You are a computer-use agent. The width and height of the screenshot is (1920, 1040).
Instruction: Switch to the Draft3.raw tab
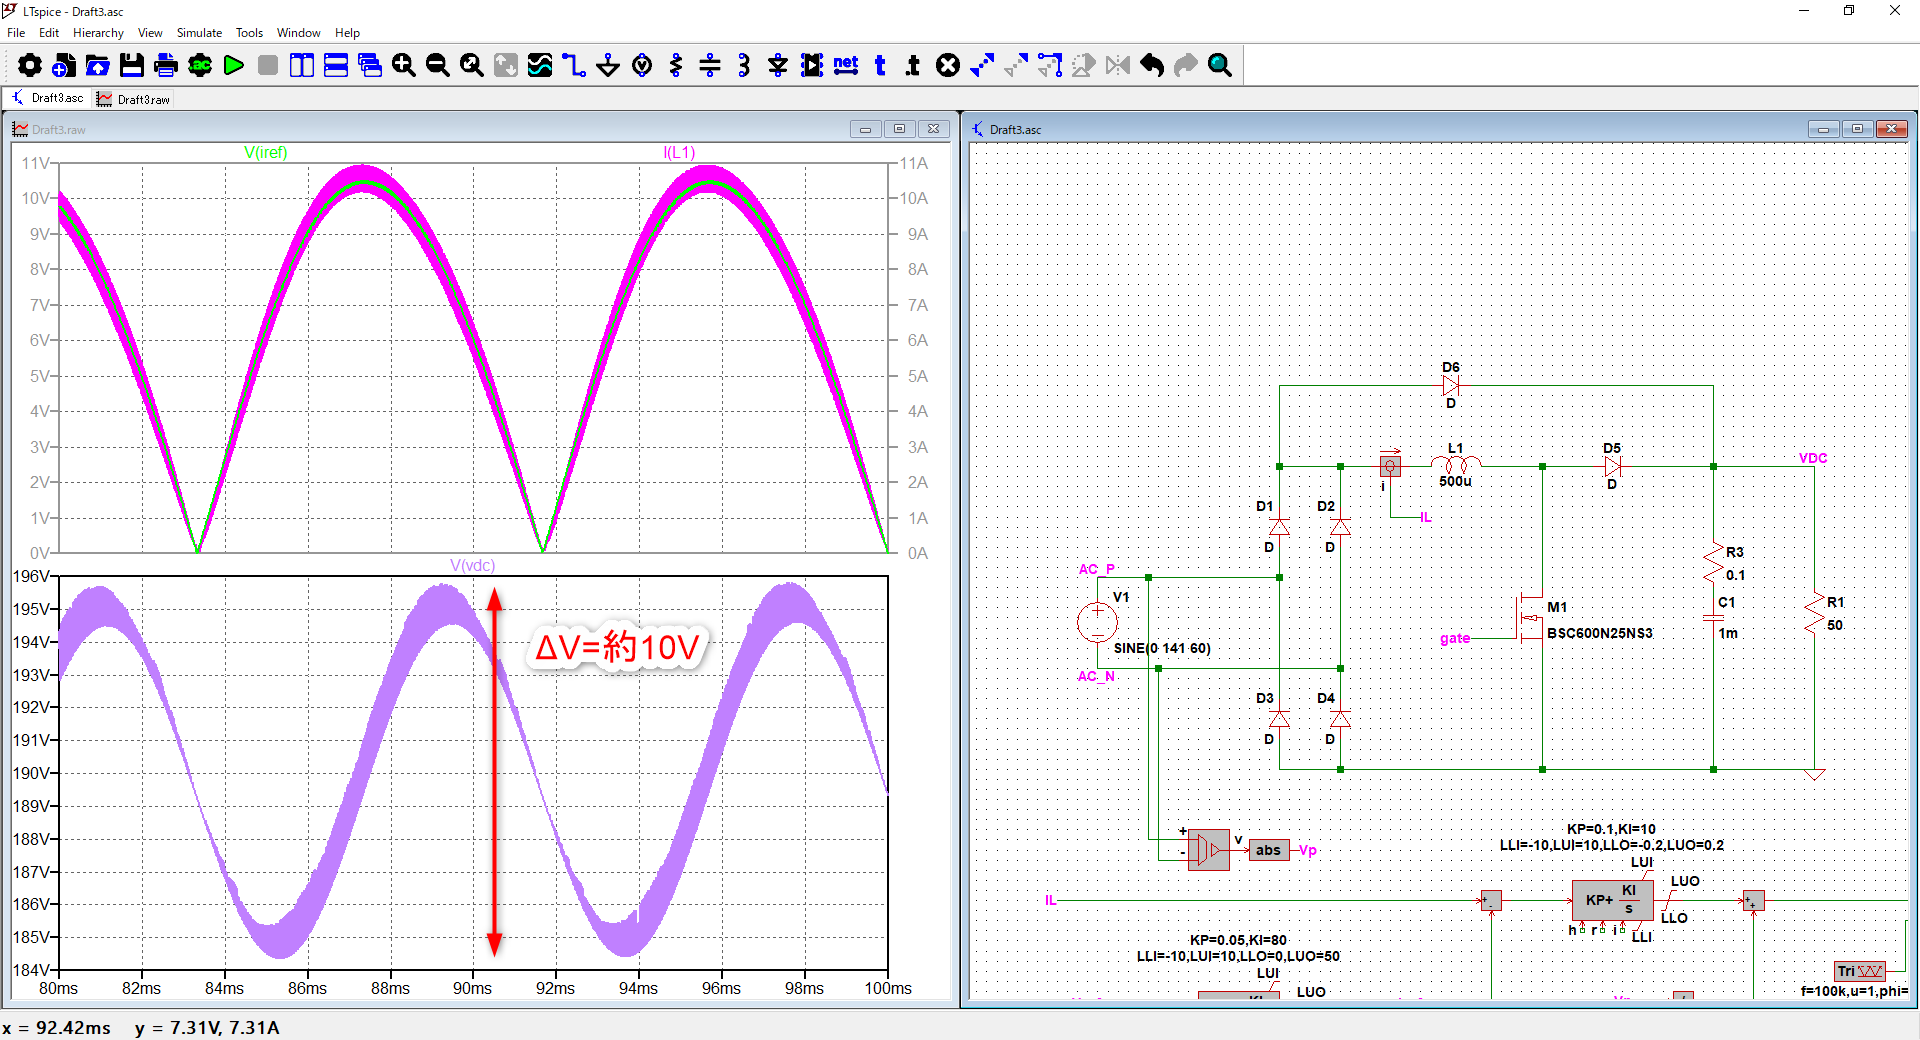(134, 99)
